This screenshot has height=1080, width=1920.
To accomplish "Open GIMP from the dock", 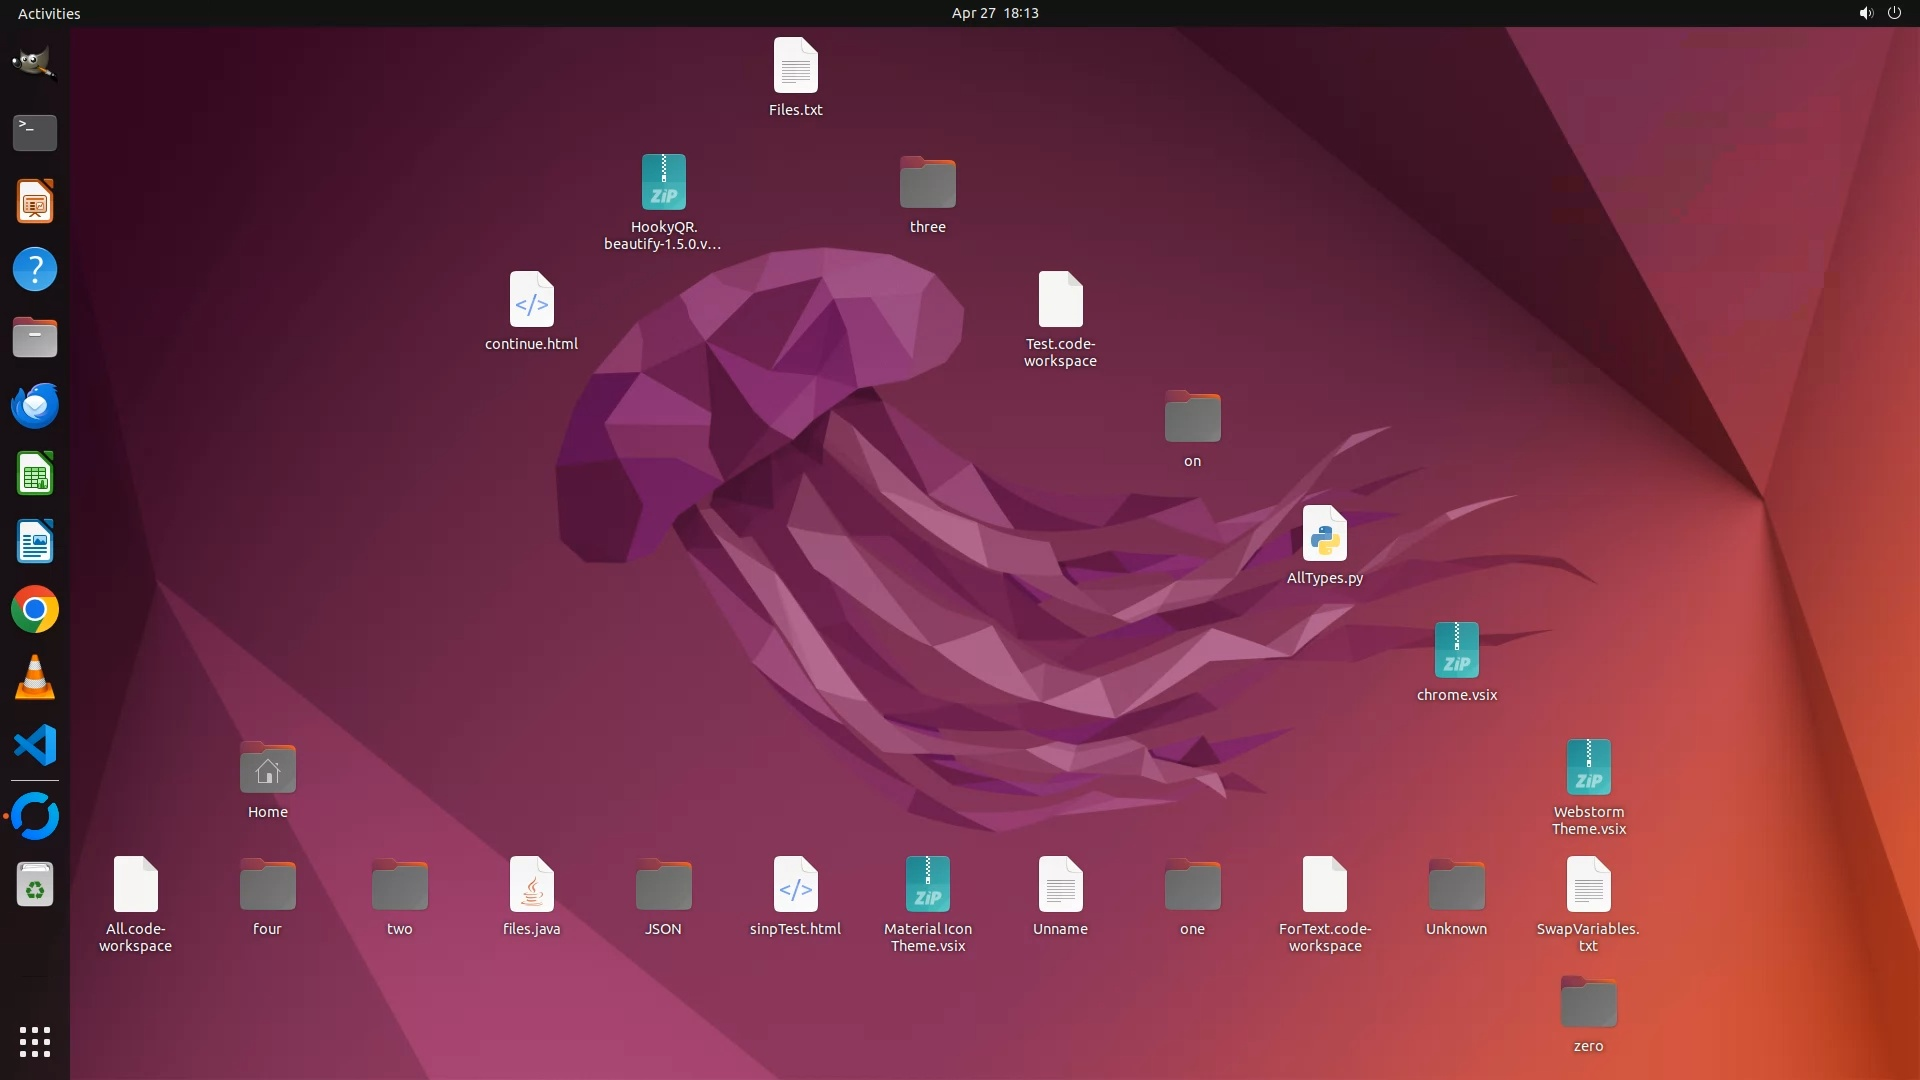I will tap(34, 63).
